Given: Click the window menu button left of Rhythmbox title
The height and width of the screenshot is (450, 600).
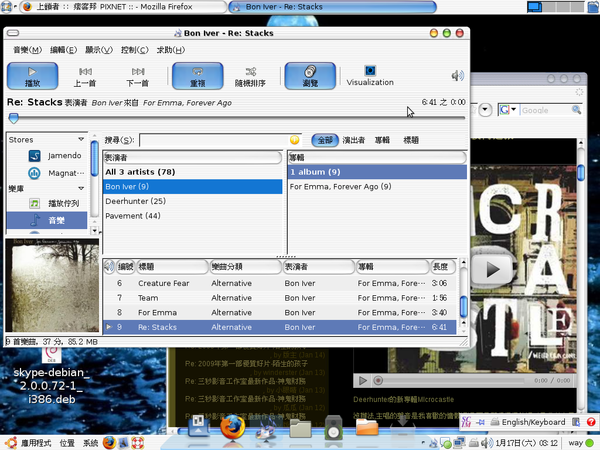Looking at the screenshot, I should [x=13, y=33].
